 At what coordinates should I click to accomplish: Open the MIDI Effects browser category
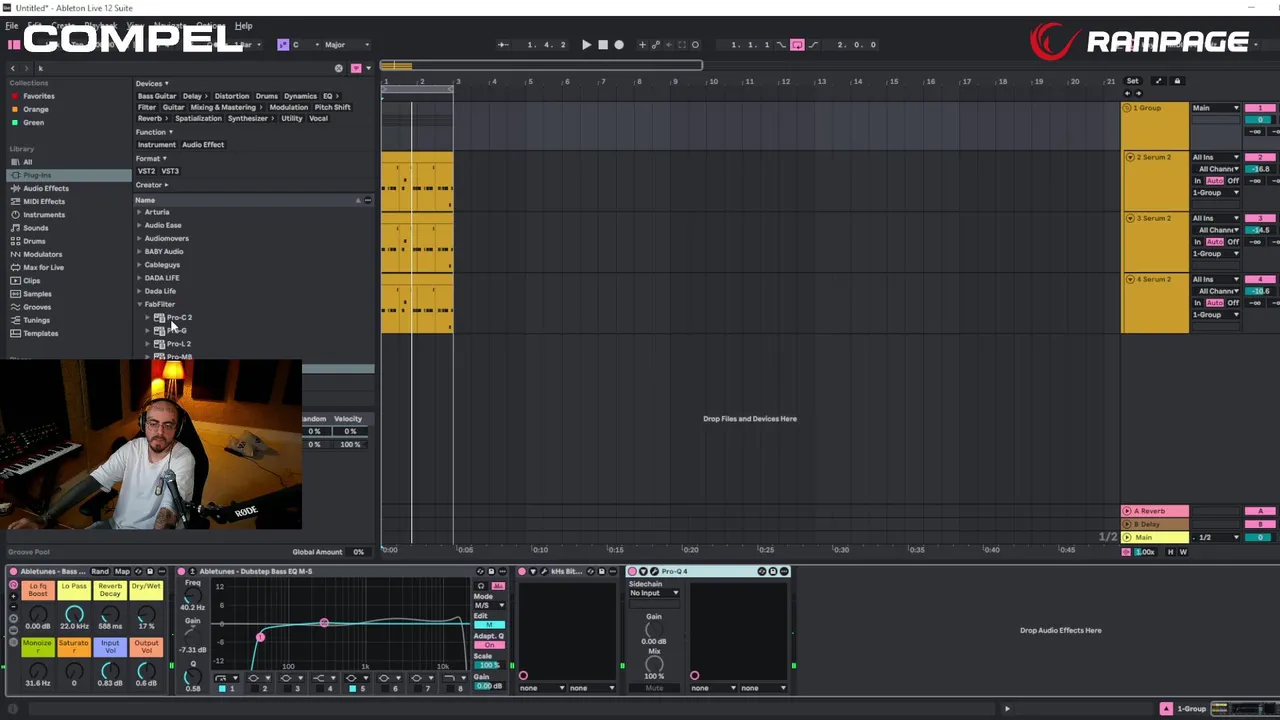pos(69,201)
